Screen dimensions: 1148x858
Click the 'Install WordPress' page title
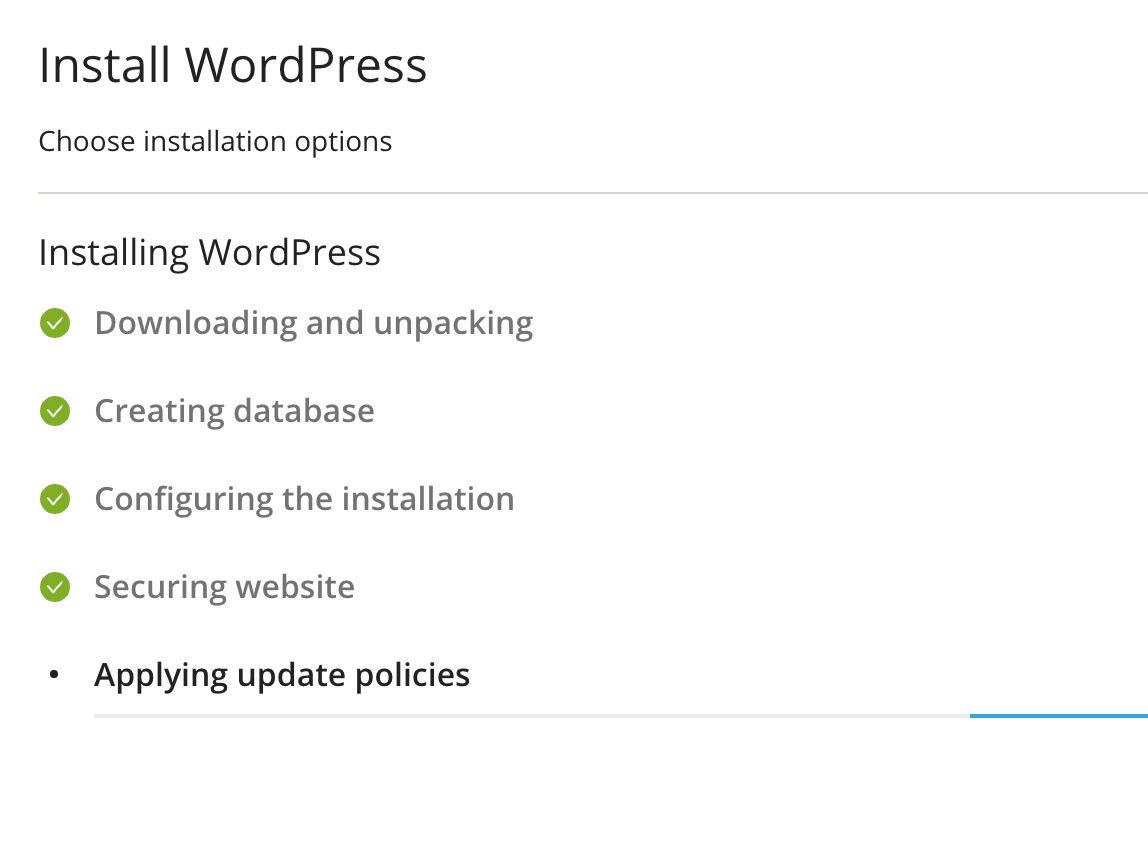pyautogui.click(x=233, y=66)
